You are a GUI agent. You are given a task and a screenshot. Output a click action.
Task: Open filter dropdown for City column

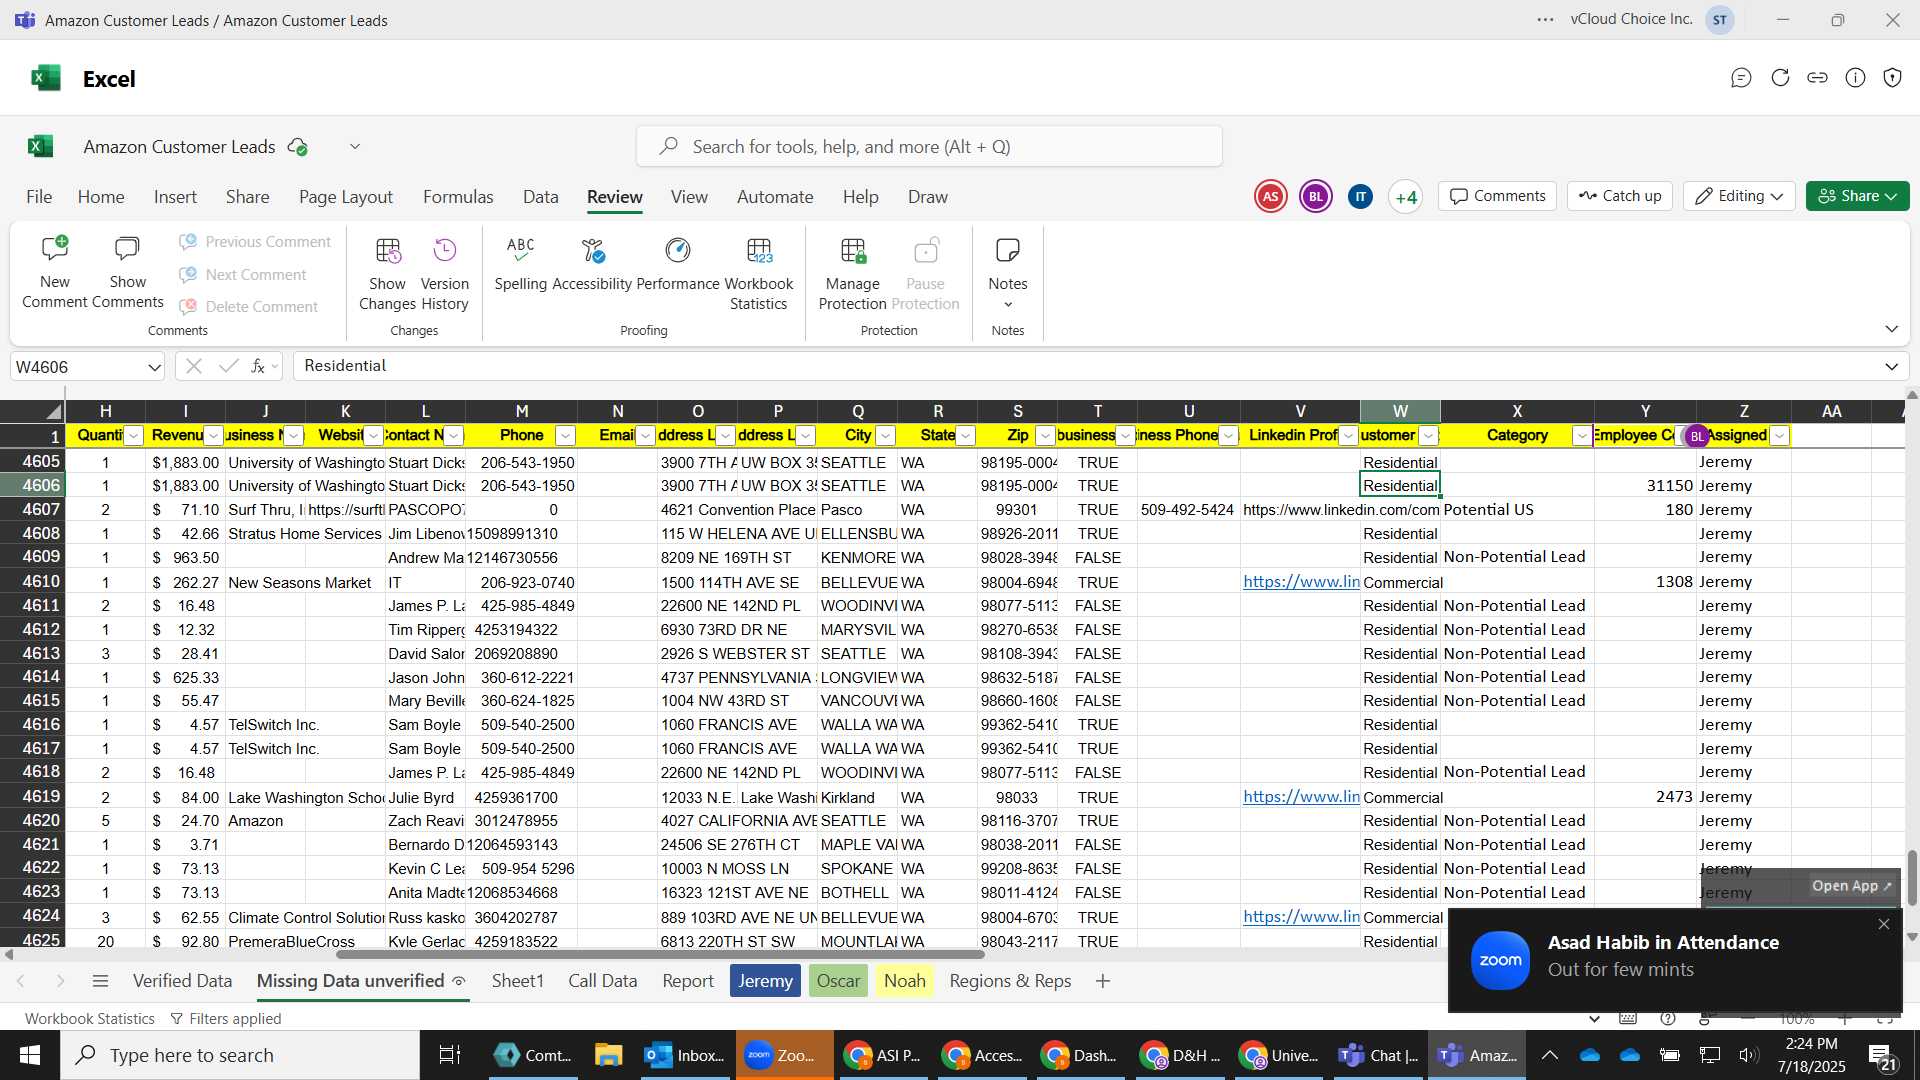885,436
